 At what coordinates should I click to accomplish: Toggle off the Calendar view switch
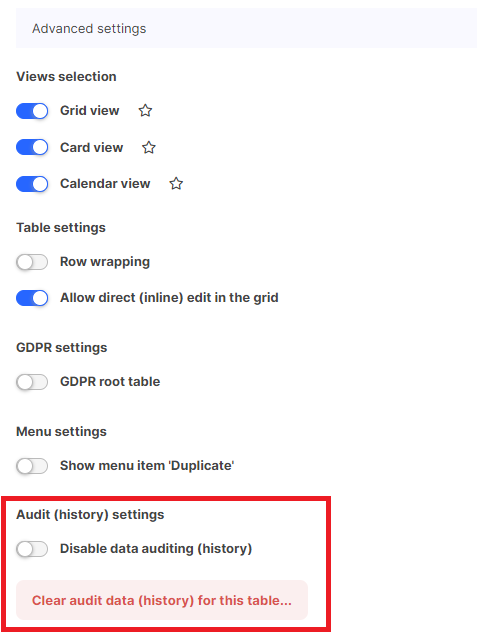coord(32,184)
